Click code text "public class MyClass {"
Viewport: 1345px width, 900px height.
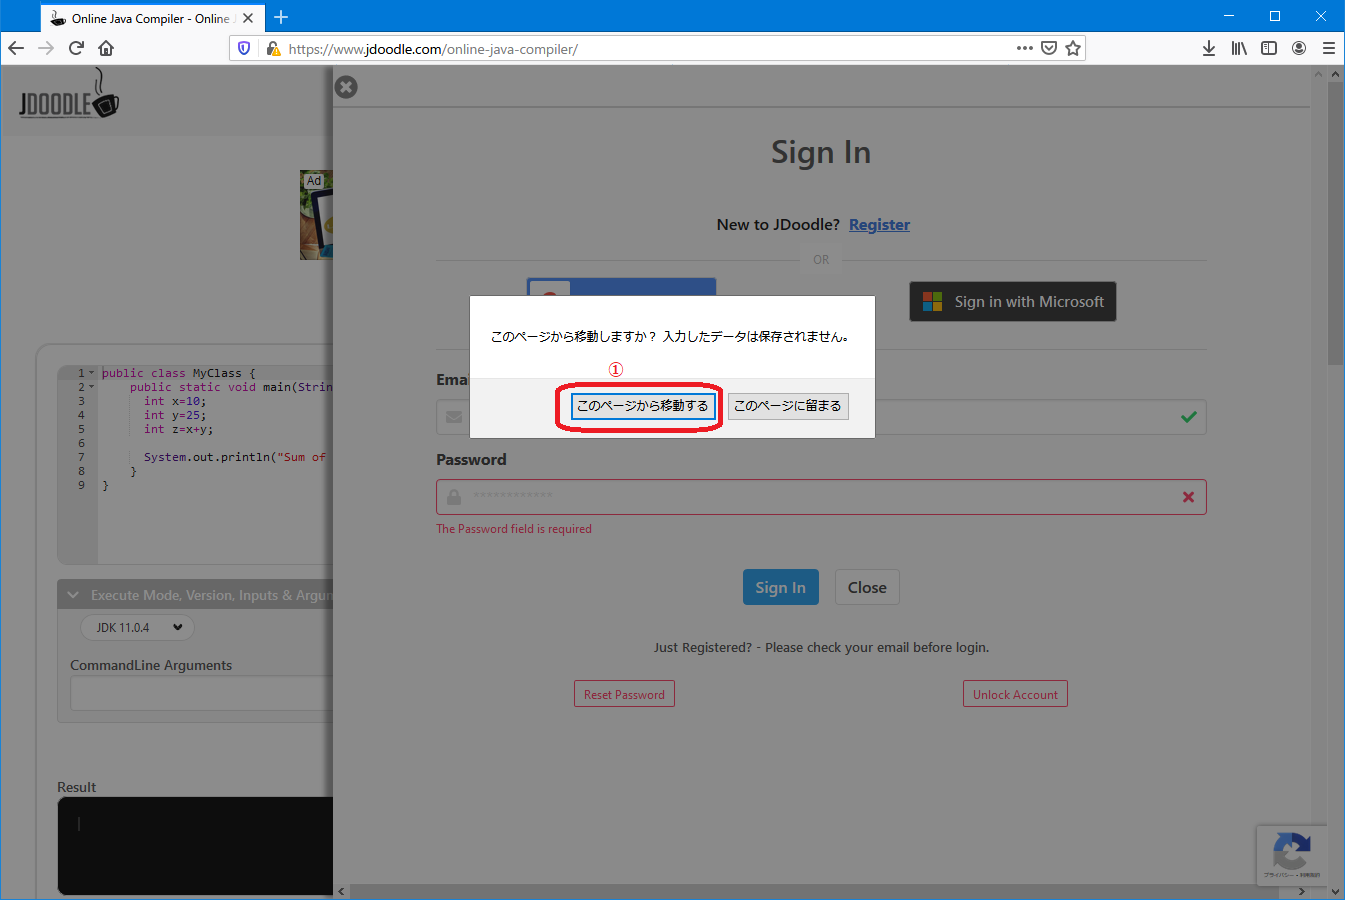[179, 373]
